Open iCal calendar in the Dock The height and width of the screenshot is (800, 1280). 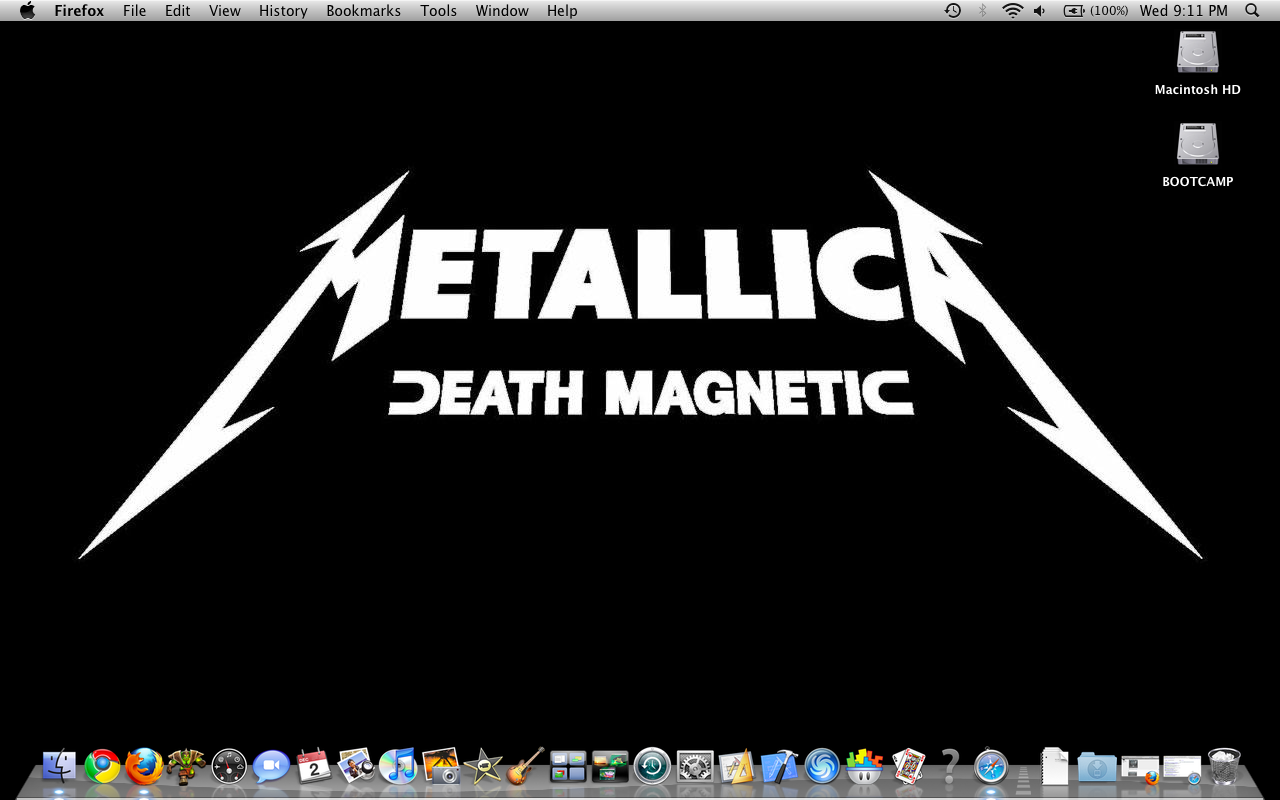(x=314, y=767)
